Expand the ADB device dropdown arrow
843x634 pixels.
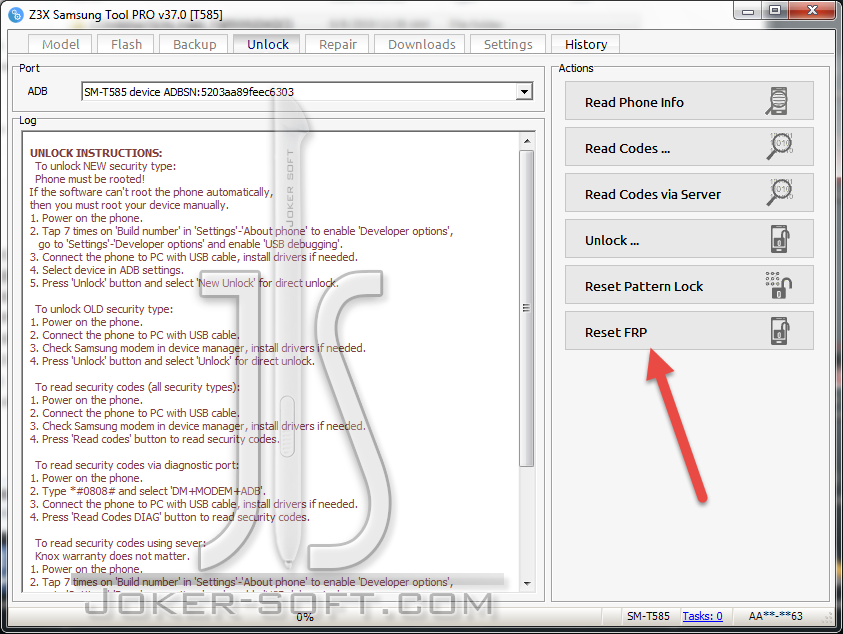524,92
